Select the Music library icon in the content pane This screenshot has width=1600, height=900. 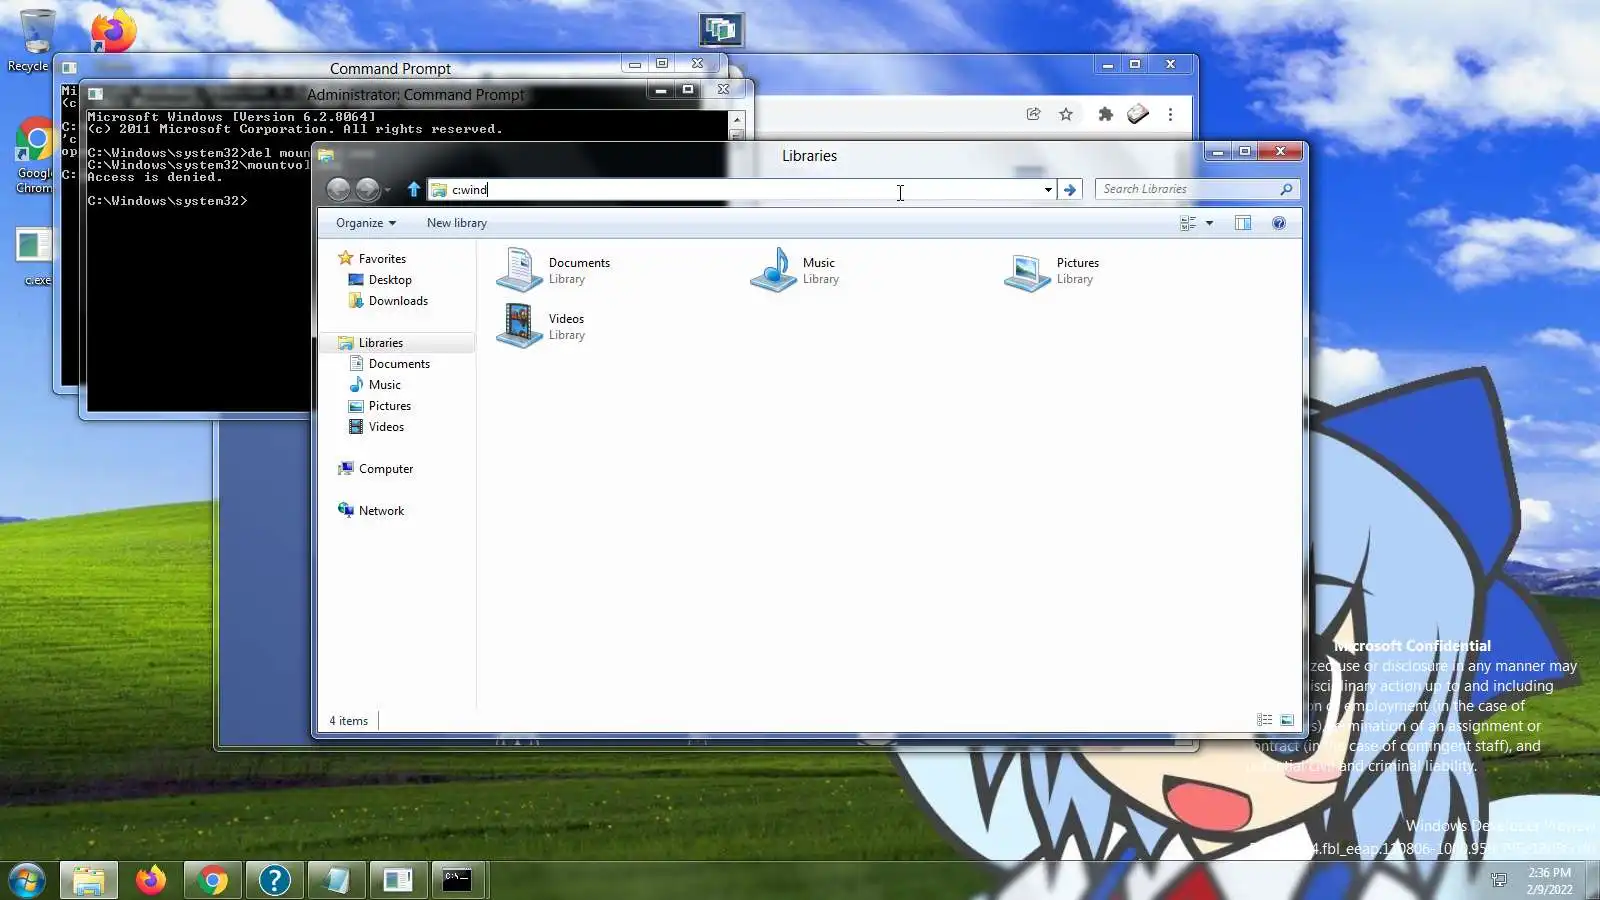(773, 270)
